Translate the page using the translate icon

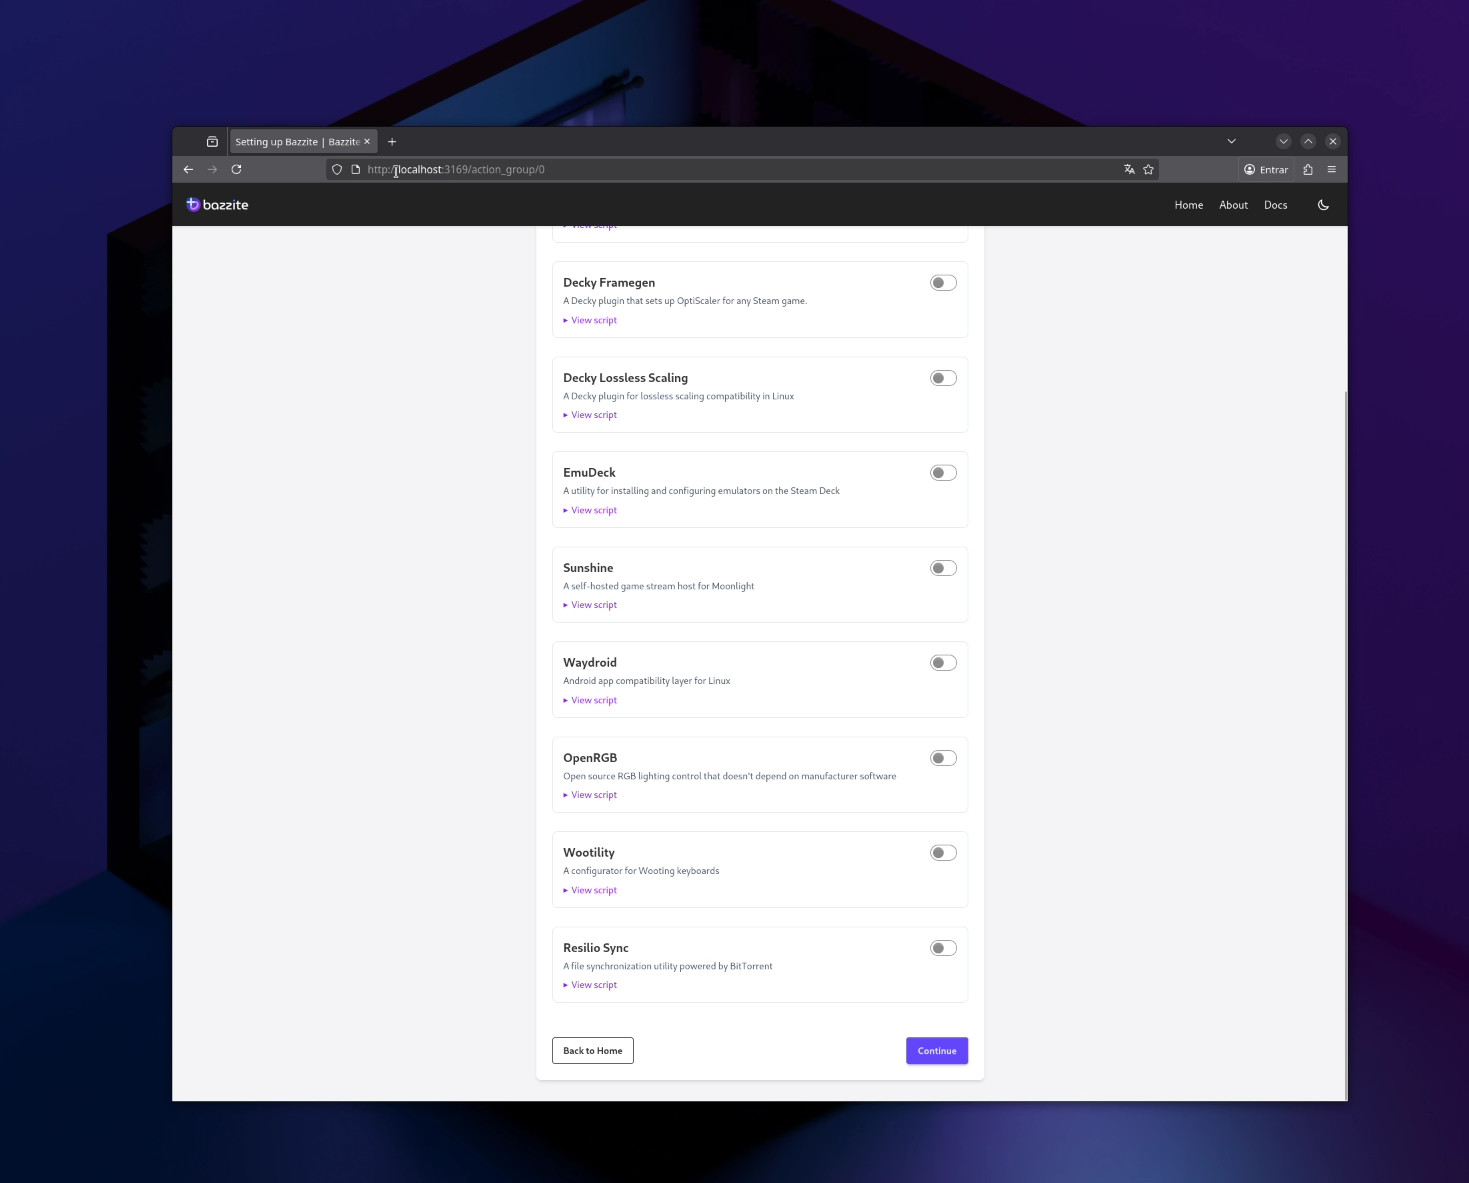tap(1128, 169)
